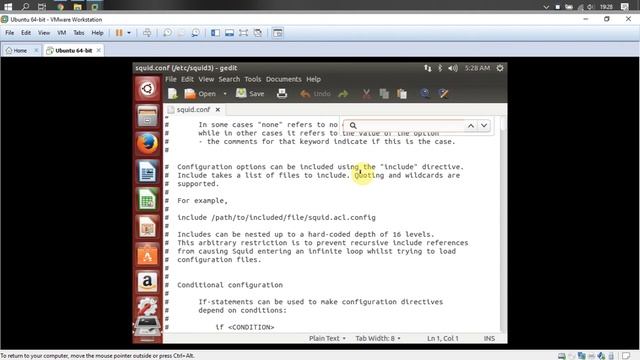This screenshot has width=640, height=360.
Task: Launch LibreOffice Impress from the launcher
Action: pyautogui.click(x=147, y=227)
